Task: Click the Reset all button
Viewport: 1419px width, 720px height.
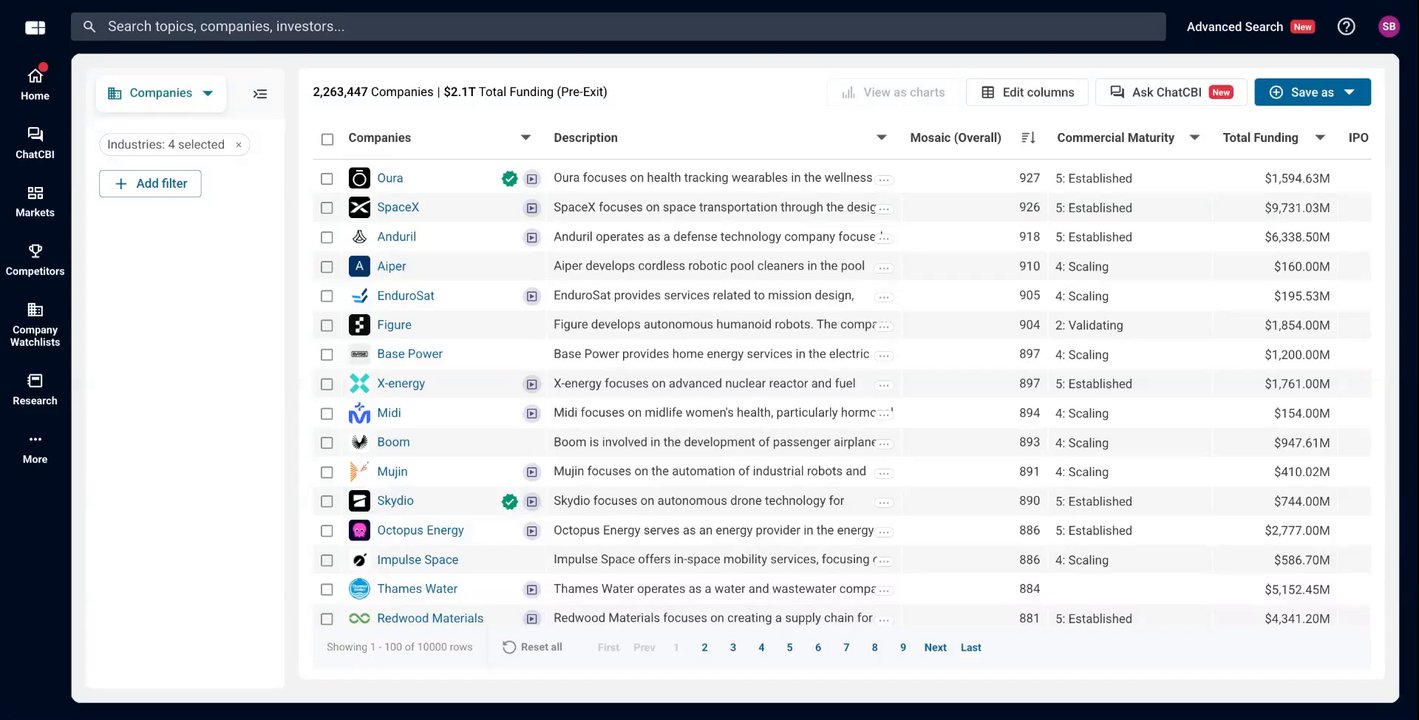Action: click(532, 648)
